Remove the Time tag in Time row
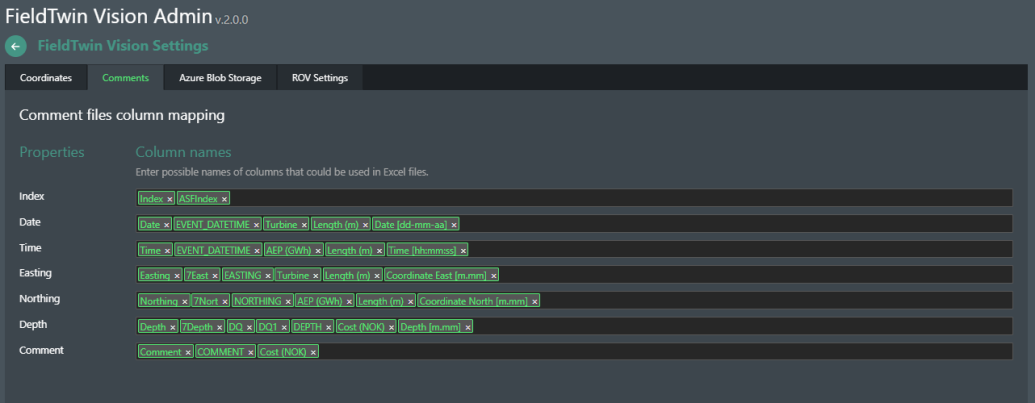Image resolution: width=1035 pixels, height=403 pixels. pos(167,251)
